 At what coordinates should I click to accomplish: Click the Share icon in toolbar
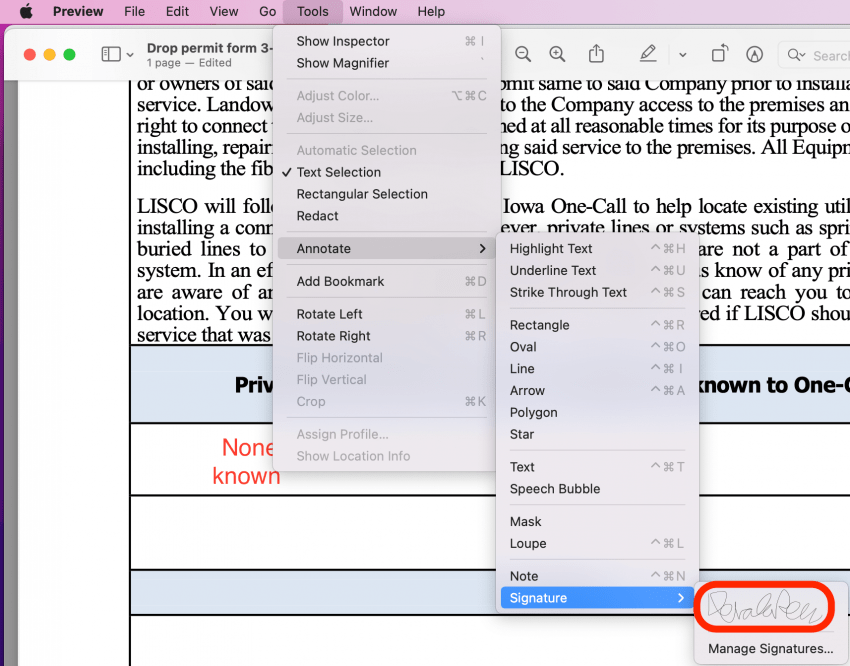597,54
